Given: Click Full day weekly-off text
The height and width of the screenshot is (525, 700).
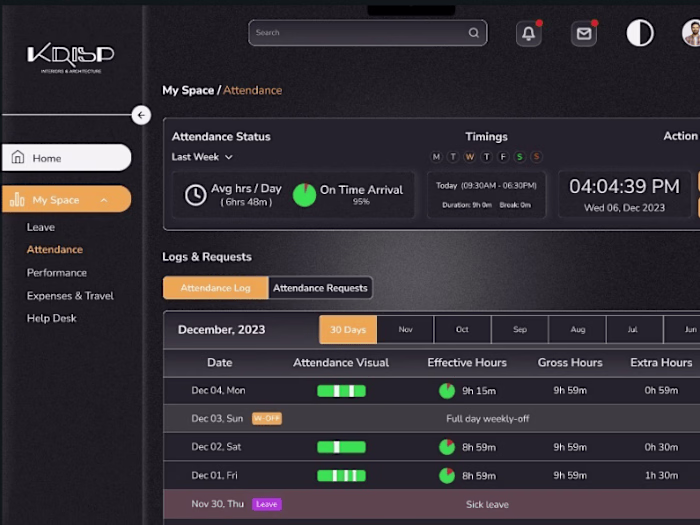Looking at the screenshot, I should point(488,419).
